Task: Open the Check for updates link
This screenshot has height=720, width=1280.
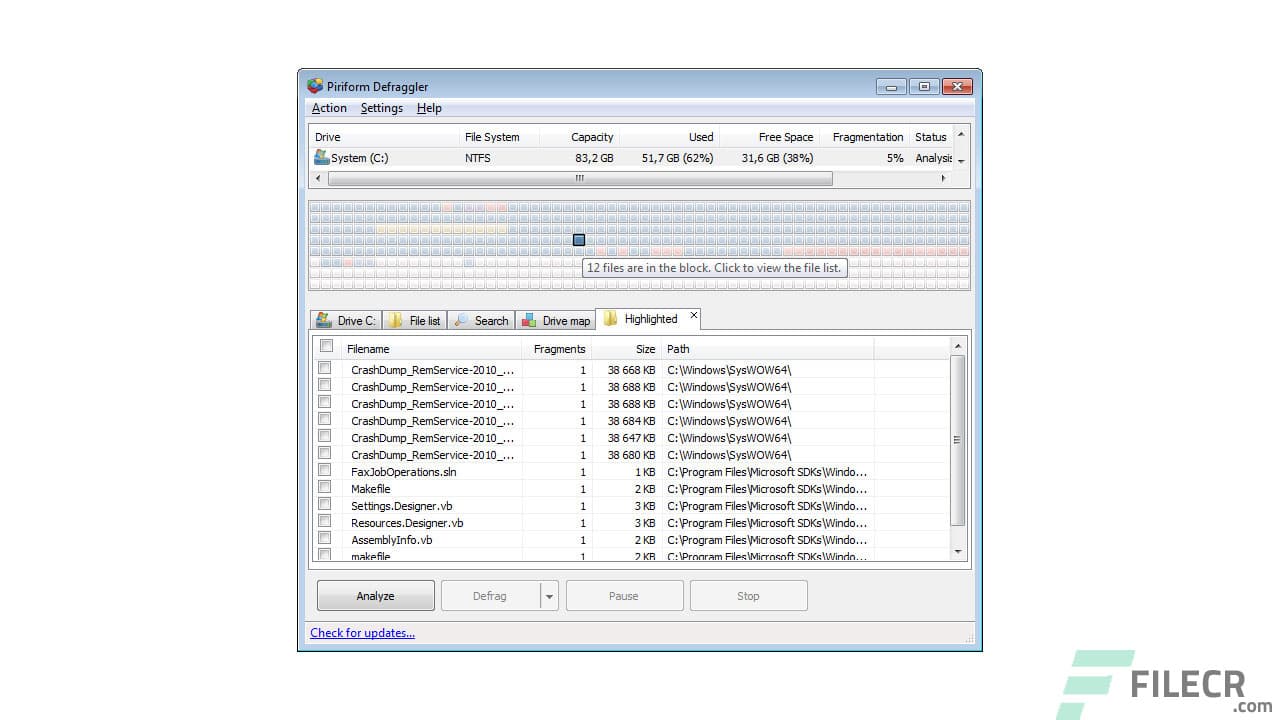Action: 362,632
